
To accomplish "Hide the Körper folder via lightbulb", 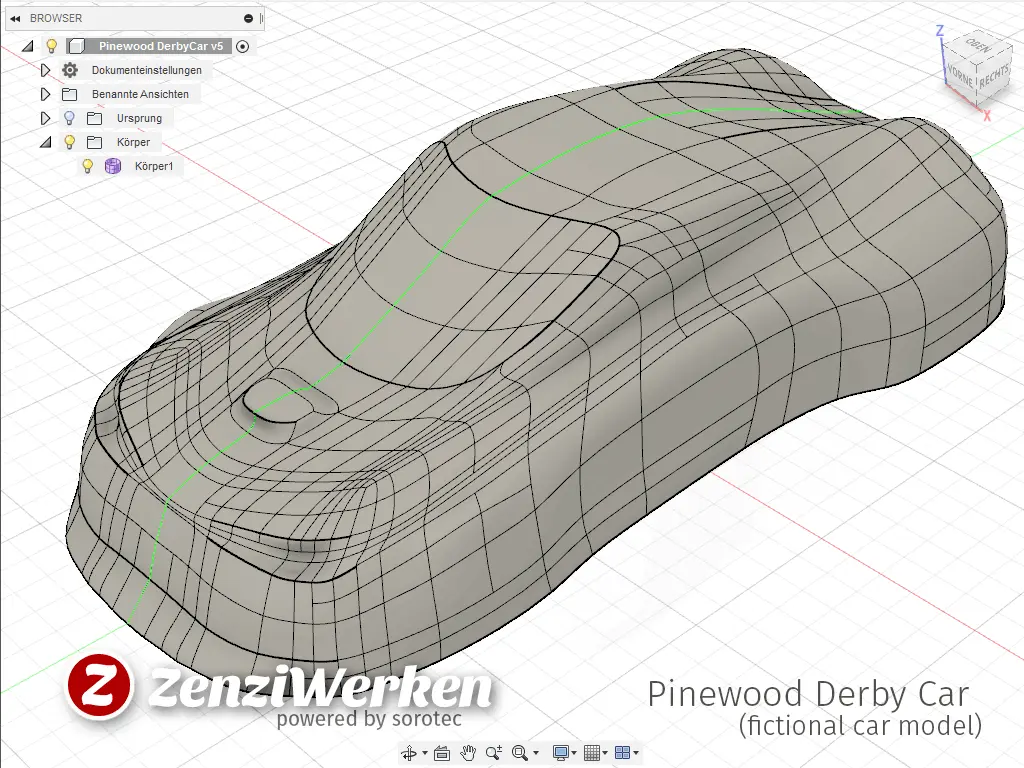I will pos(69,142).
